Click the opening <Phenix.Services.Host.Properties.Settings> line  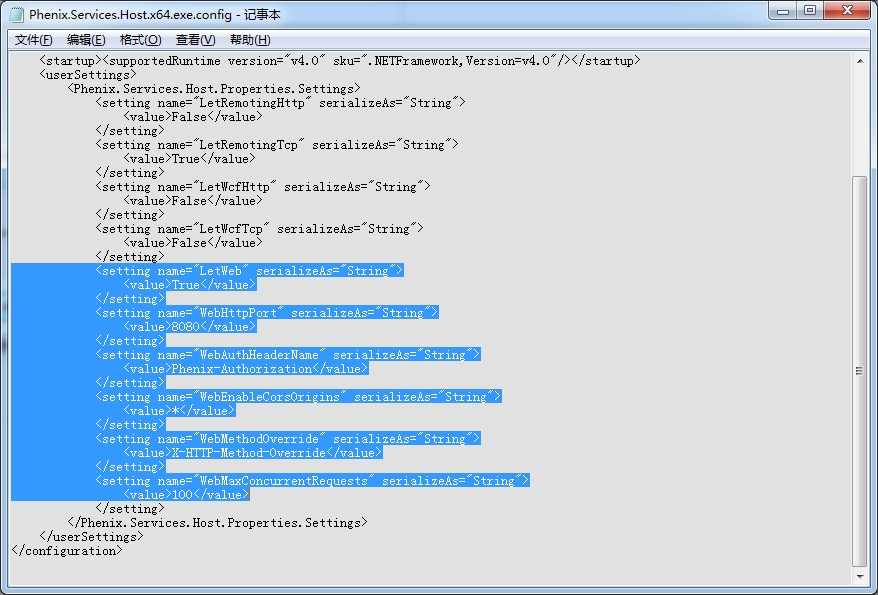[214, 88]
